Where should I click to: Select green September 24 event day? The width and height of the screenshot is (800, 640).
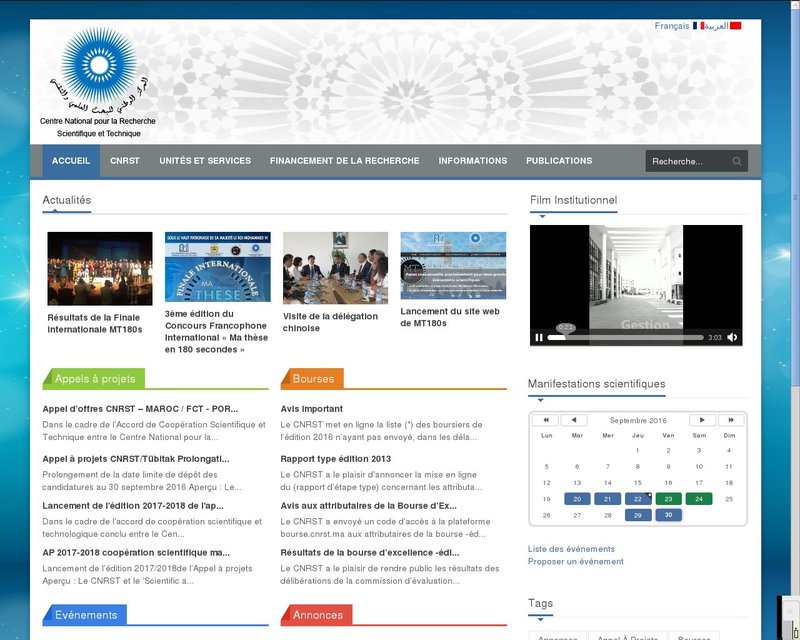pyautogui.click(x=699, y=499)
